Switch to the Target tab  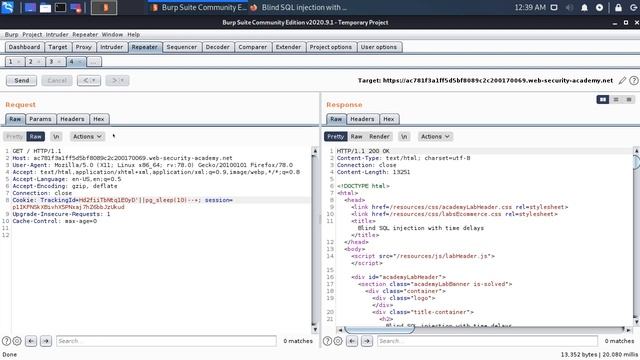point(58,47)
